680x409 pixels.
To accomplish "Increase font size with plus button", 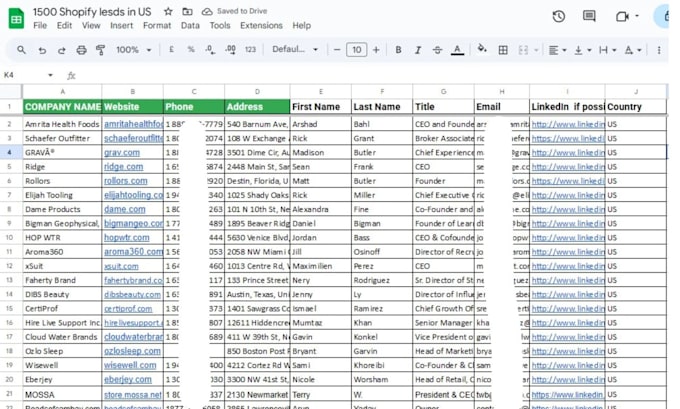I will coord(376,50).
